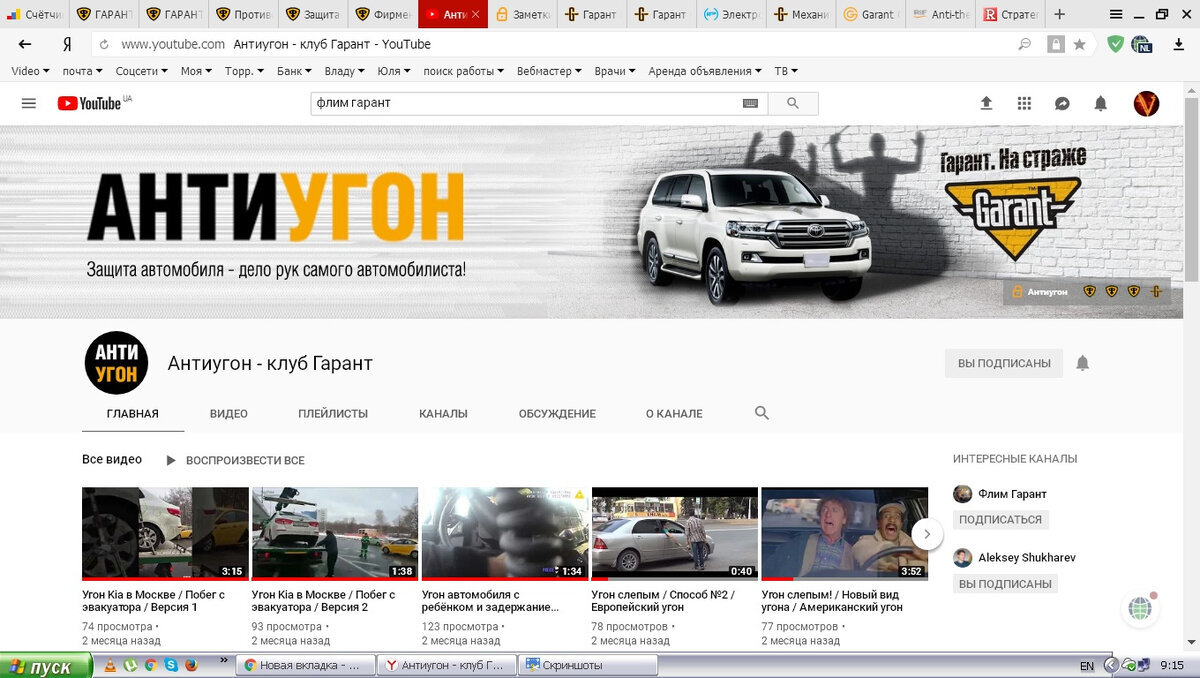Click the floating globe widget icon
1200x678 pixels.
(1140, 608)
